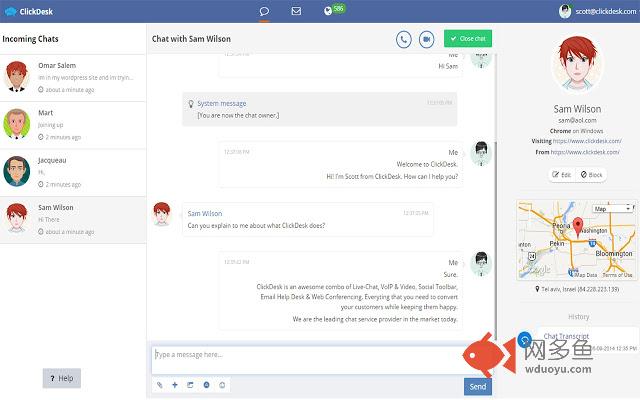Click the location pin icon beside Tel aviv
Viewport: 640px width, 400px height.
(x=537, y=289)
